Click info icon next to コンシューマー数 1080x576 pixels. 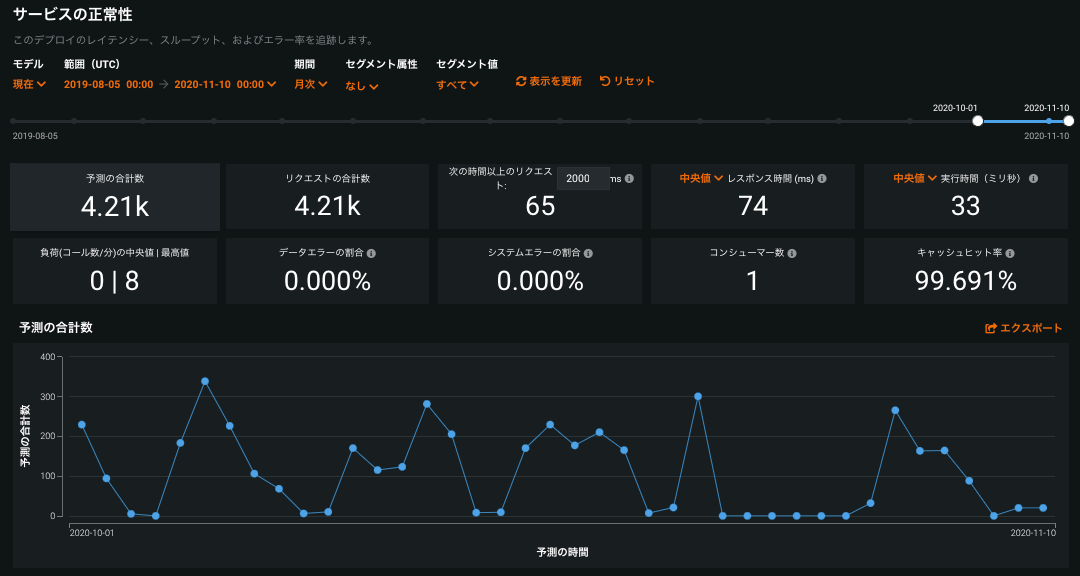point(792,253)
